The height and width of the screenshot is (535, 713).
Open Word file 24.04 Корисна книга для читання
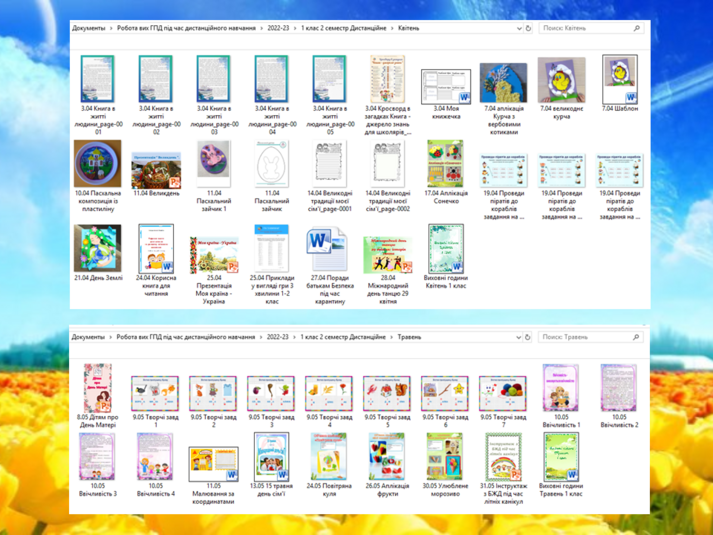tap(156, 260)
